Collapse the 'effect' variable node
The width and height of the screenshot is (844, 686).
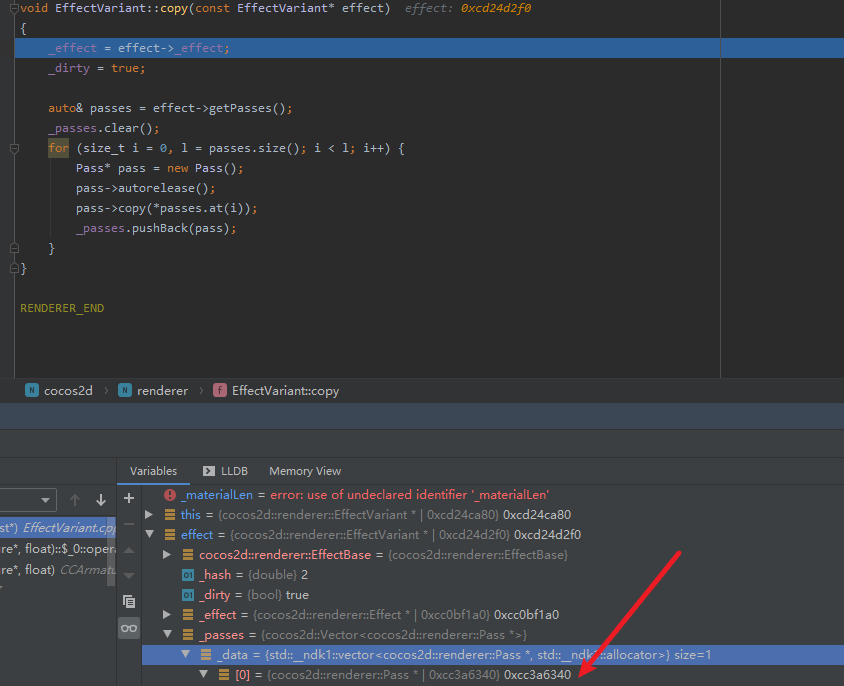click(150, 534)
